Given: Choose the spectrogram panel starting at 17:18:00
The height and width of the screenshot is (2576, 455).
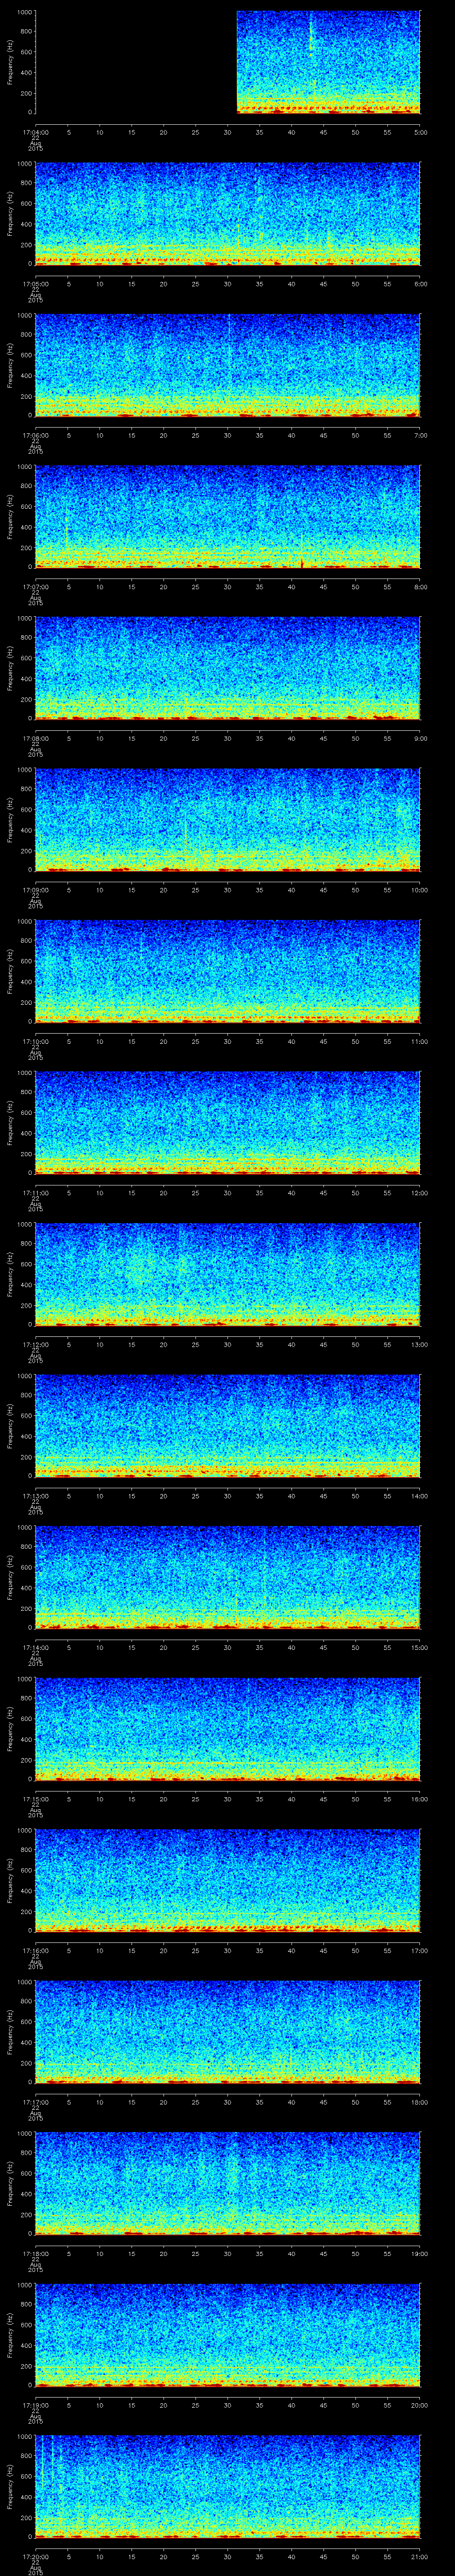Looking at the screenshot, I should [227, 2183].
